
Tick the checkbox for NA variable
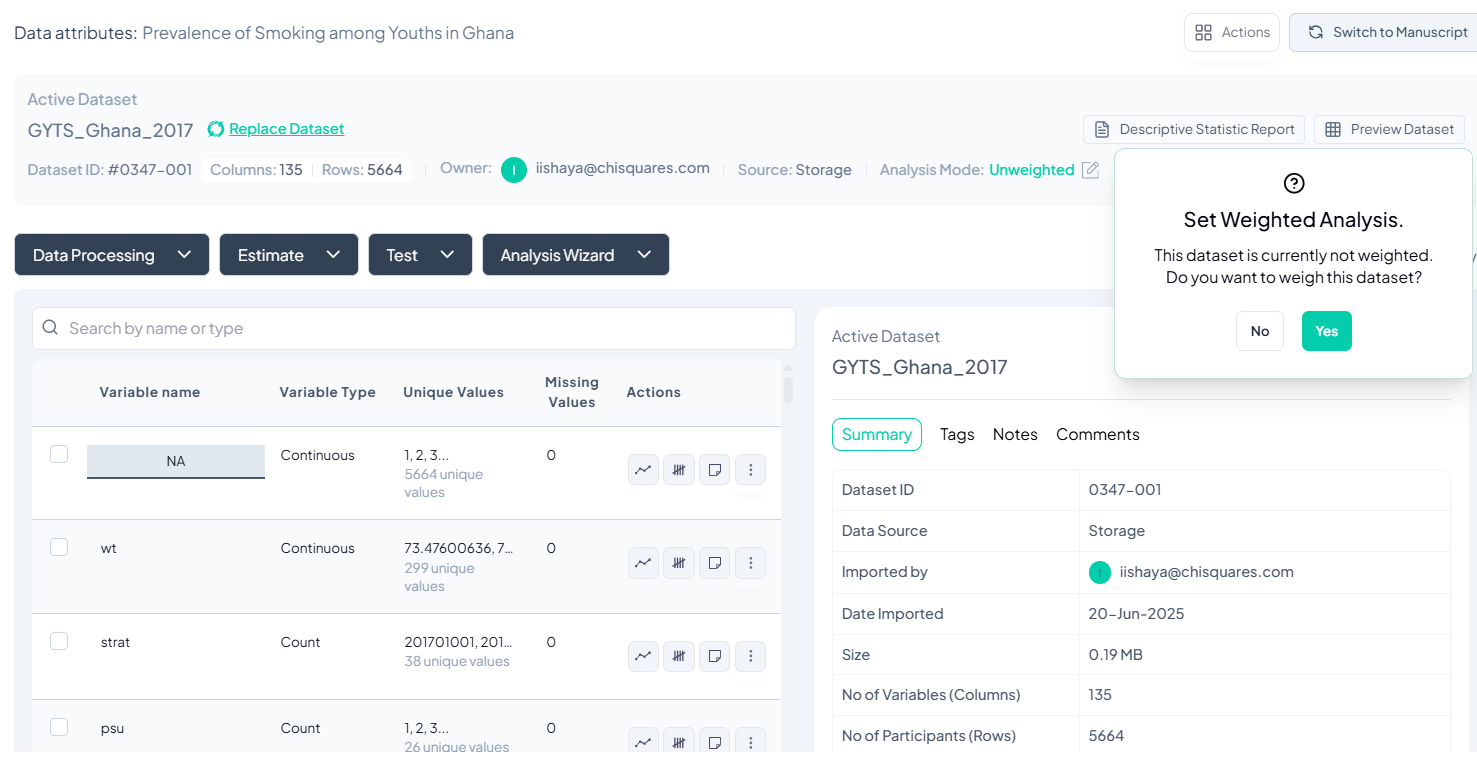59,454
